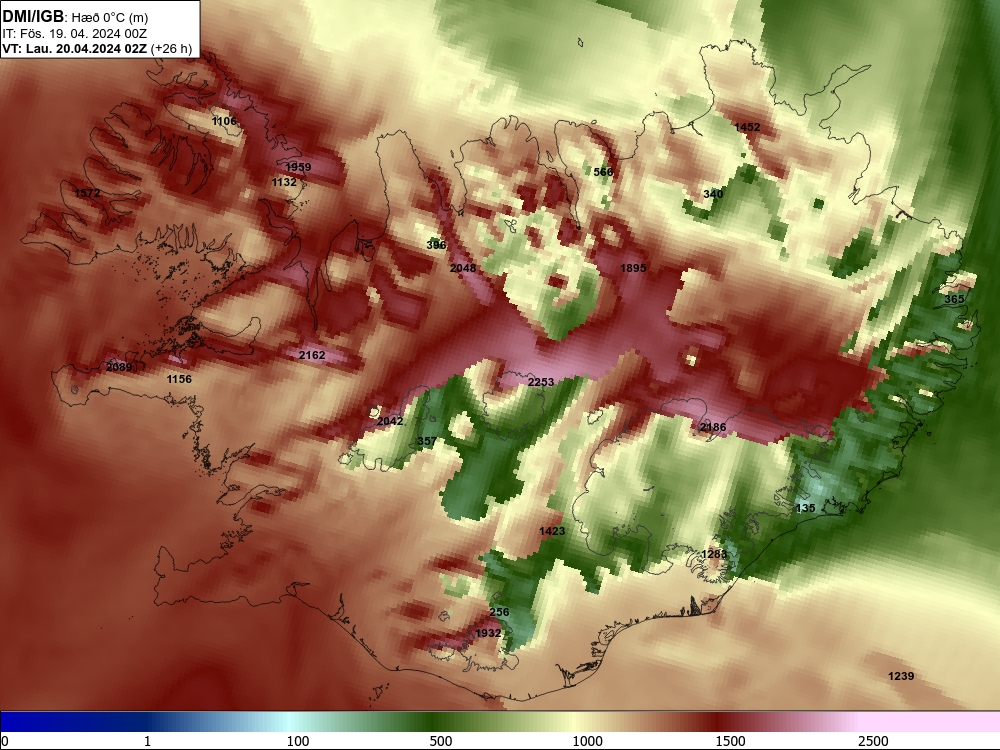Viewport: 1000px width, 750px height.
Task: Click the DMI/IGB title text
Action: pyautogui.click(x=33, y=16)
